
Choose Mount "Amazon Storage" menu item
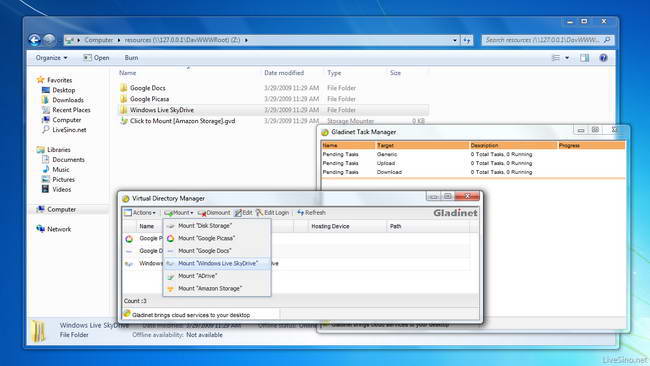[x=217, y=288]
